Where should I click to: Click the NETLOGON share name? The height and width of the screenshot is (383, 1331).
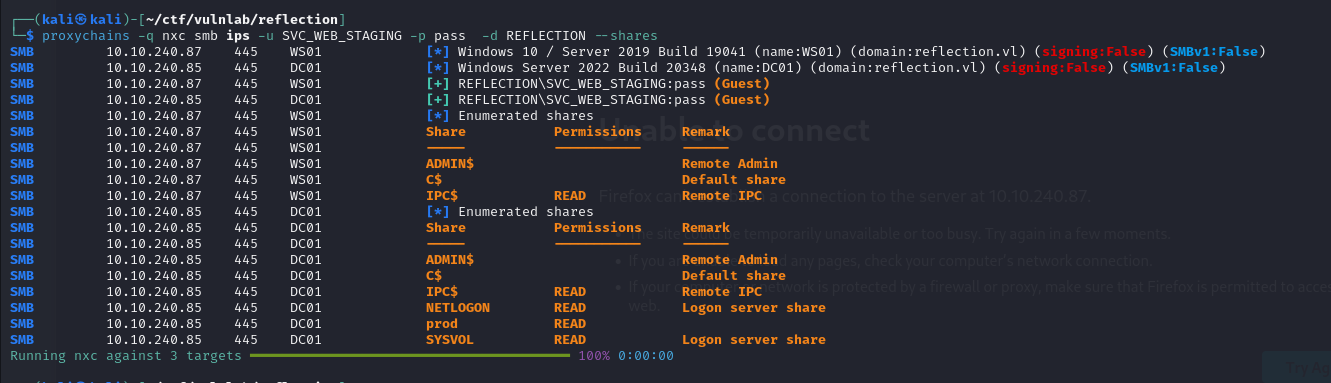pos(458,308)
